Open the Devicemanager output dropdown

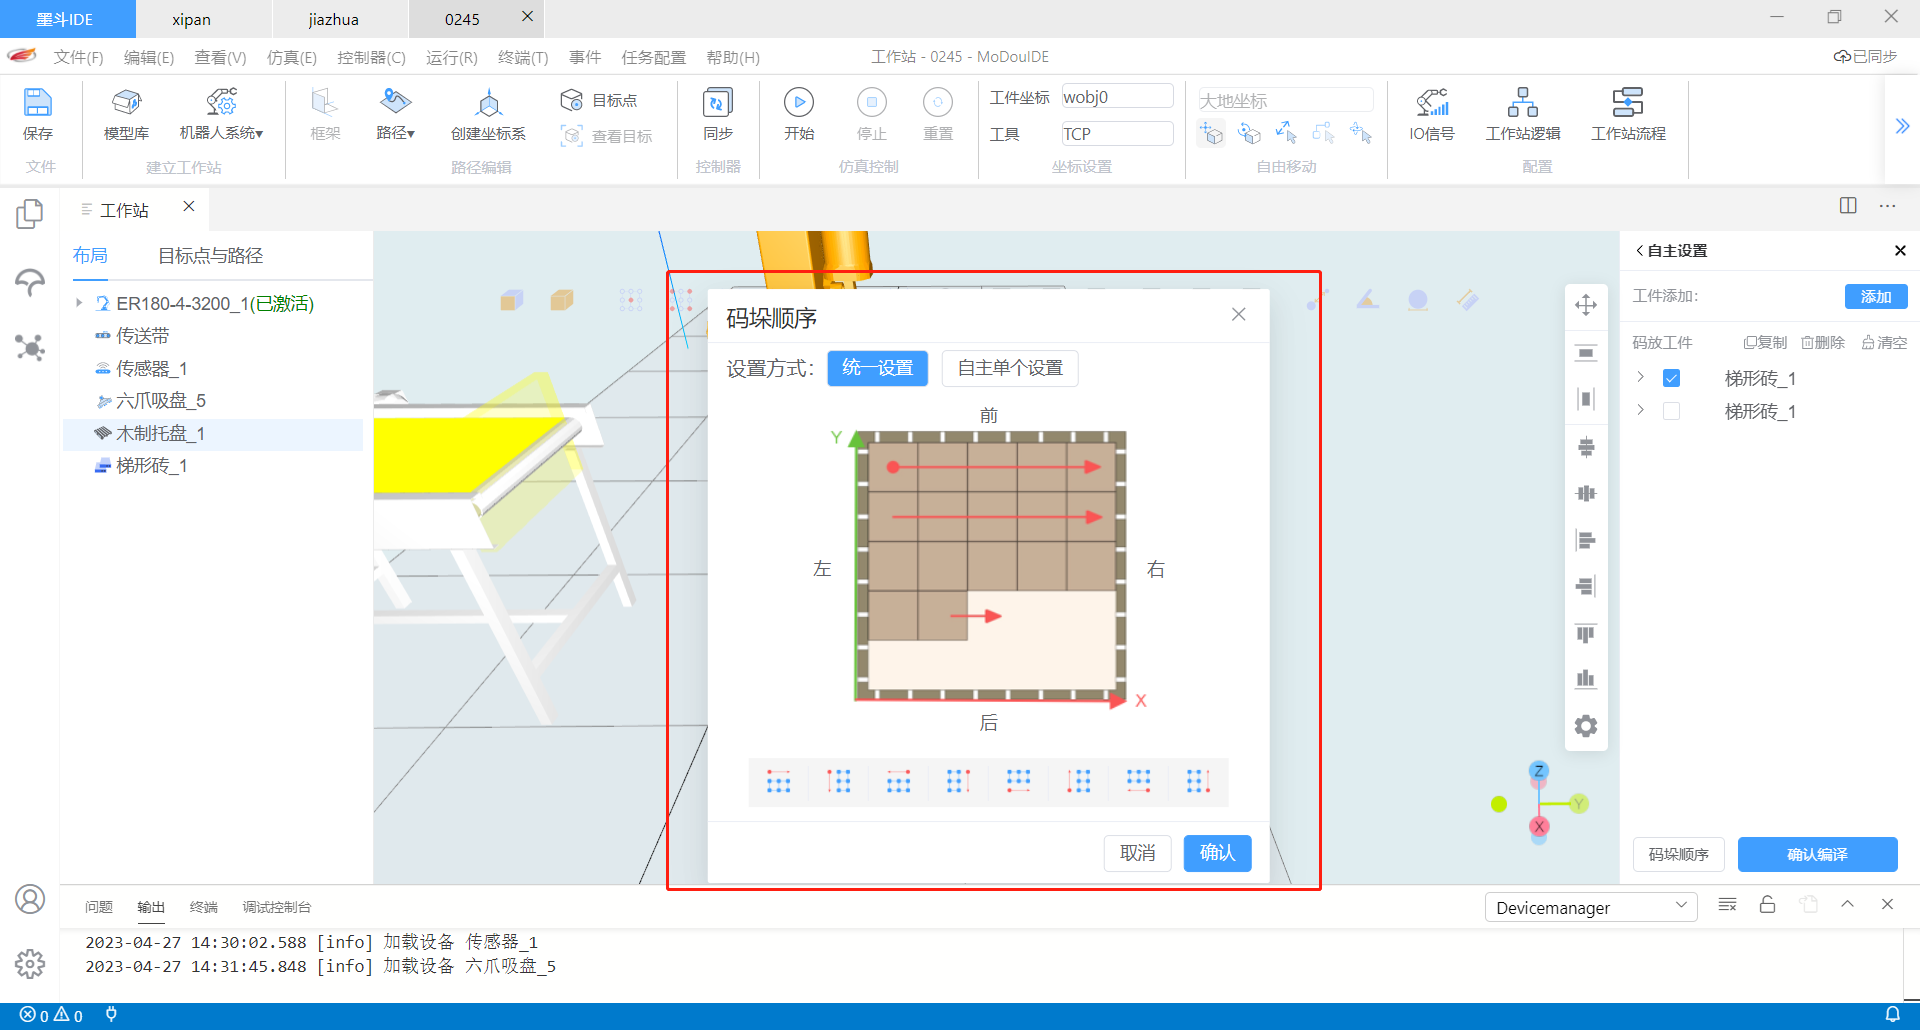pos(1590,907)
